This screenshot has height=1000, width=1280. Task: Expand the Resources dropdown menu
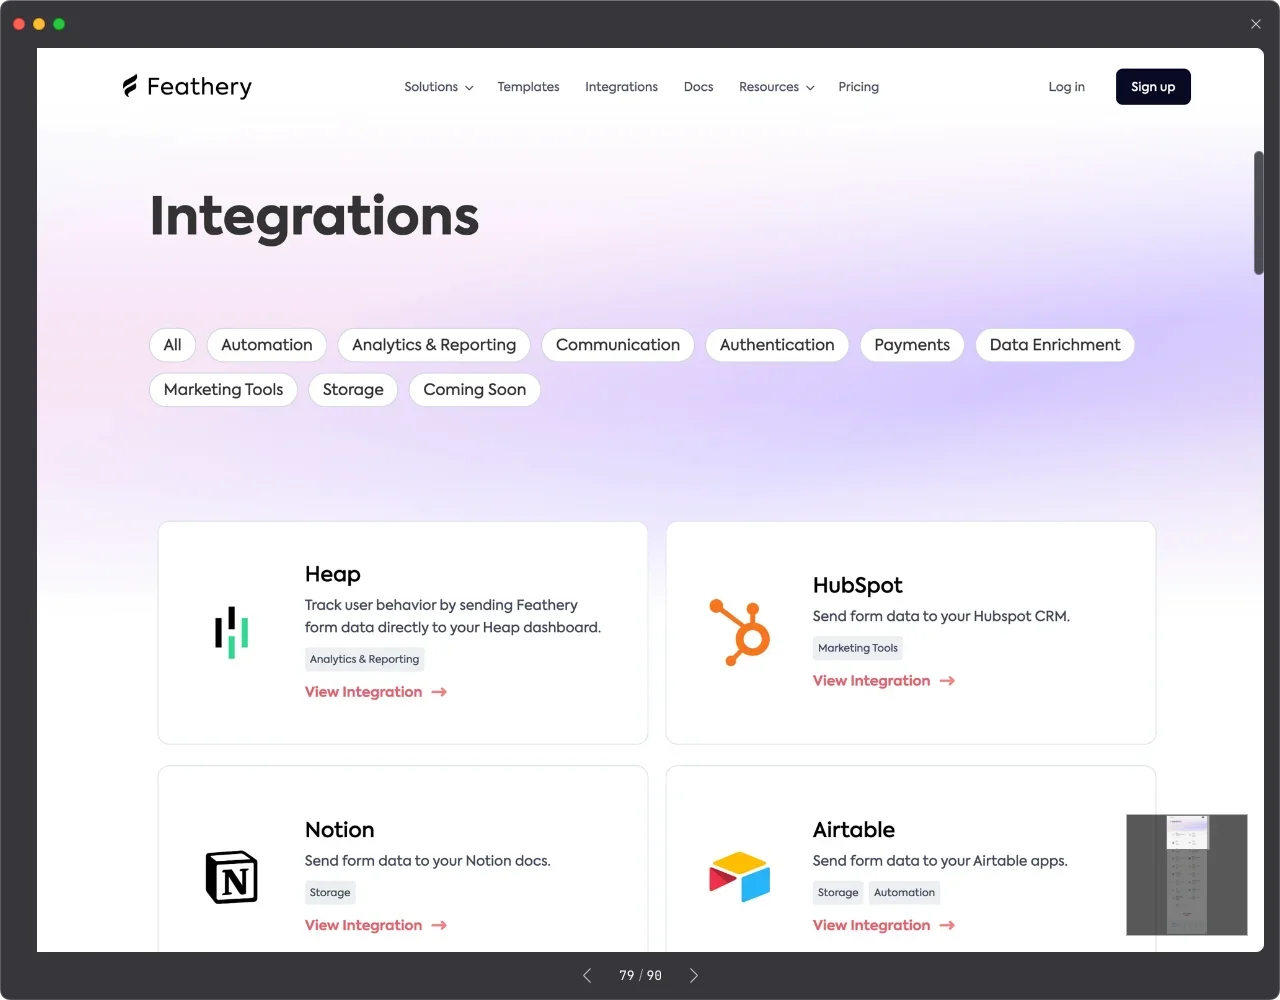(x=776, y=87)
